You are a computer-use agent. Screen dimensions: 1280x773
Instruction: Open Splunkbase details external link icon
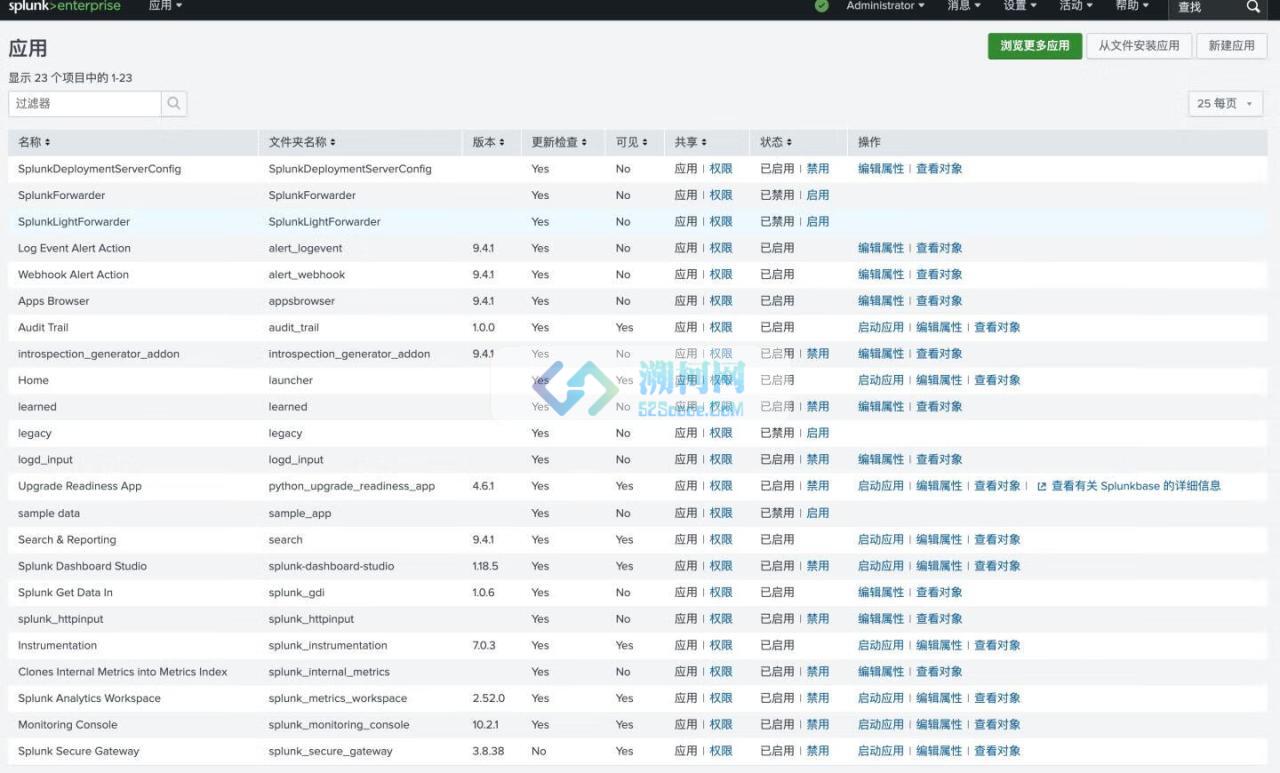click(1041, 486)
